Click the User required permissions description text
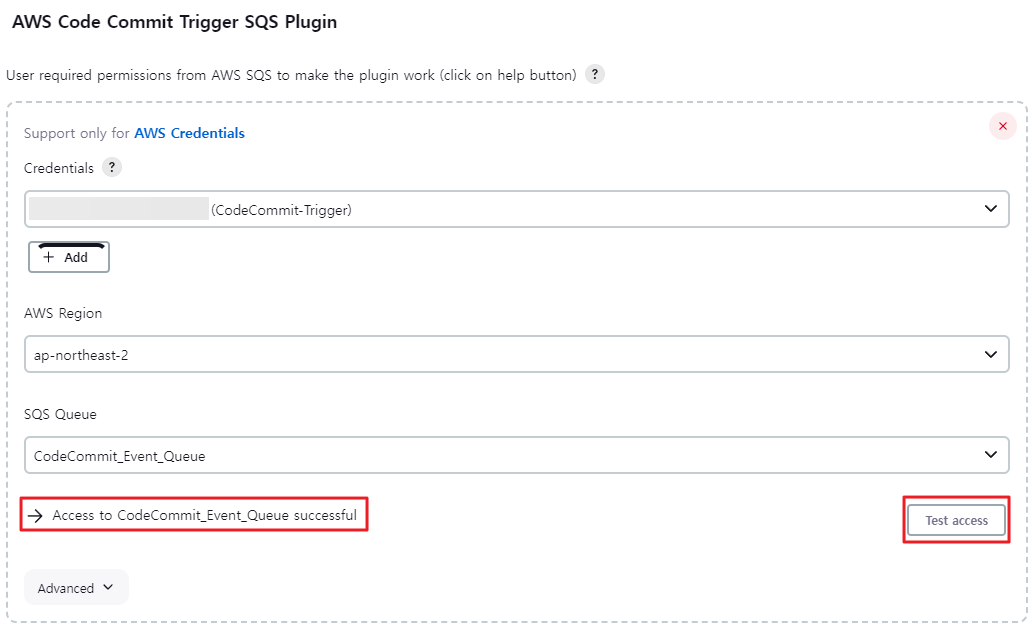The height and width of the screenshot is (629, 1035). click(291, 75)
